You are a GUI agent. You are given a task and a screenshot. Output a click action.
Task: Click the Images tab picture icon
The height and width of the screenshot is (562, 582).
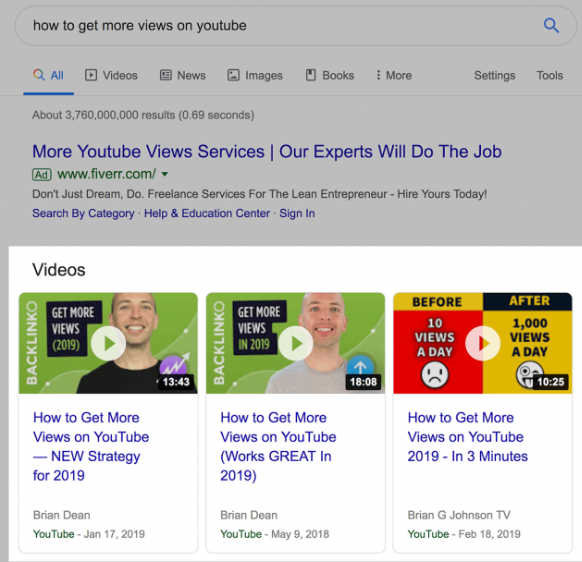(233, 75)
